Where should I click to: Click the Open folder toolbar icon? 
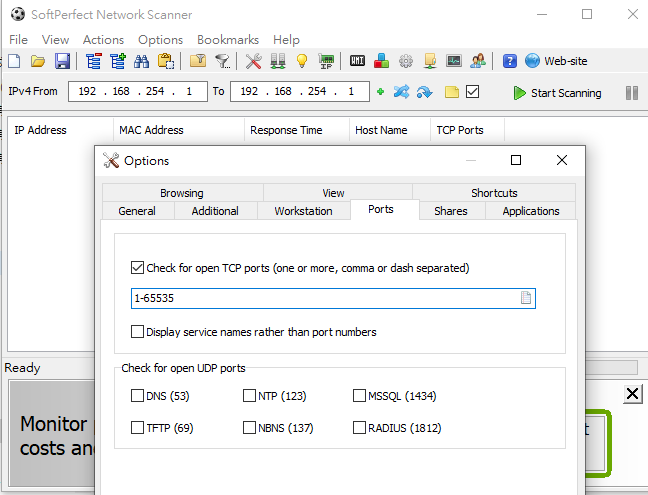(38, 61)
